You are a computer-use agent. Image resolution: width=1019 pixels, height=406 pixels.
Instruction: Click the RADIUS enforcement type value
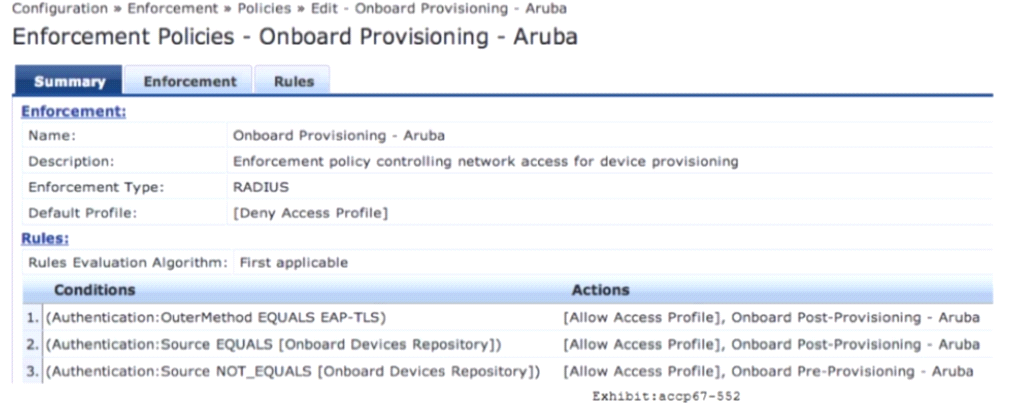pos(261,187)
